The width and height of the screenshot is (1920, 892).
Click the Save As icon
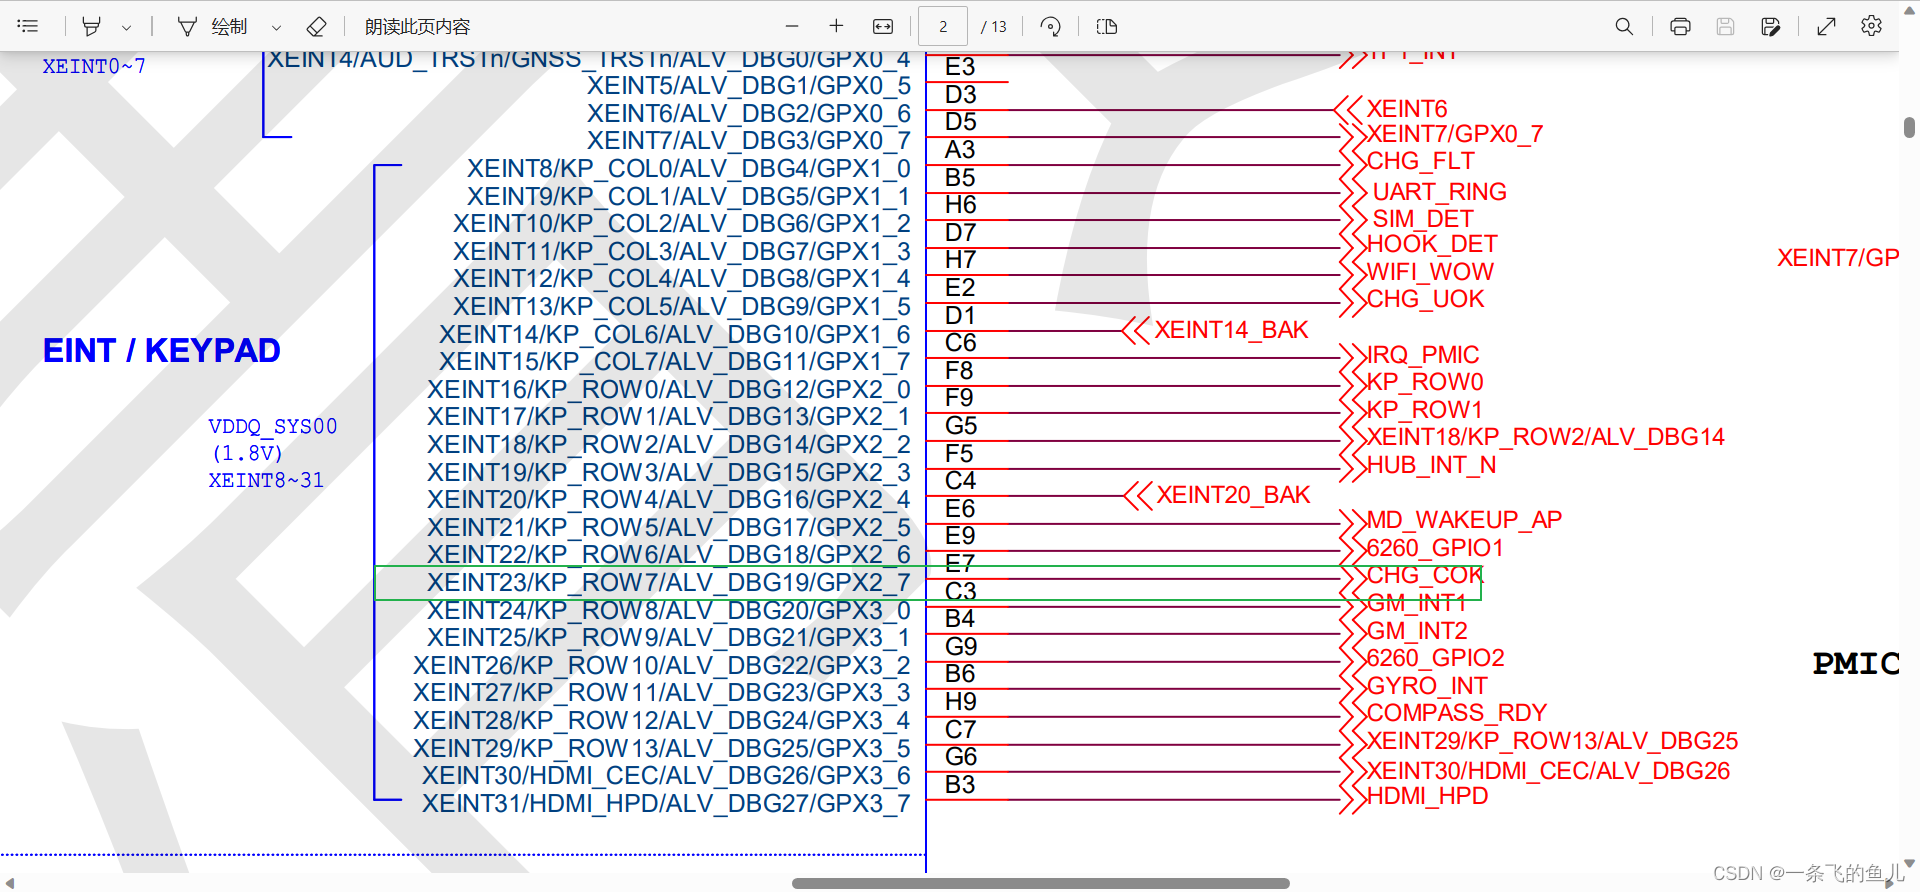(x=1770, y=26)
